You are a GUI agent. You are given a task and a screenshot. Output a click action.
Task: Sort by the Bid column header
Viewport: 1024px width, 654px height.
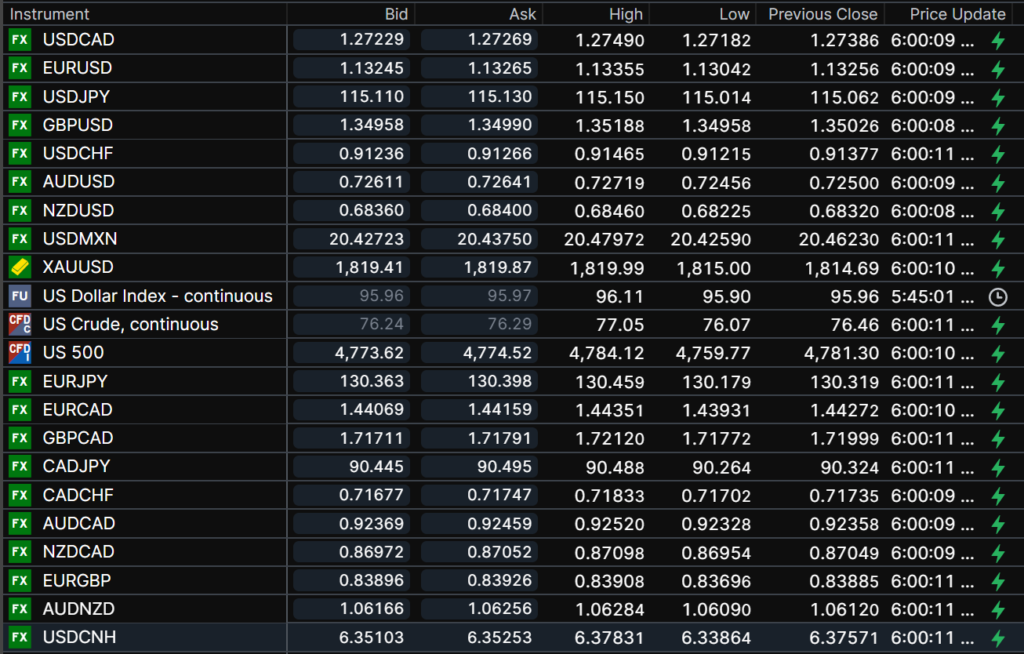[396, 14]
